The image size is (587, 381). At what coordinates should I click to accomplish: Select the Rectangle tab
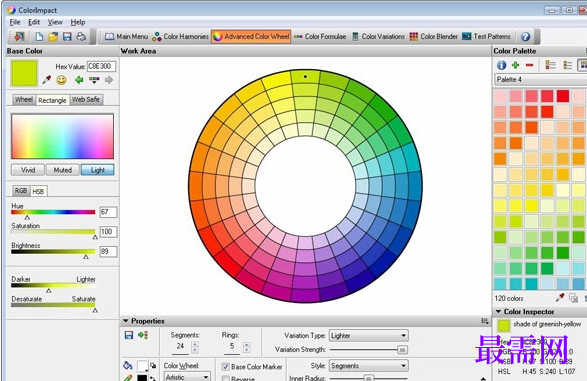[x=52, y=100]
